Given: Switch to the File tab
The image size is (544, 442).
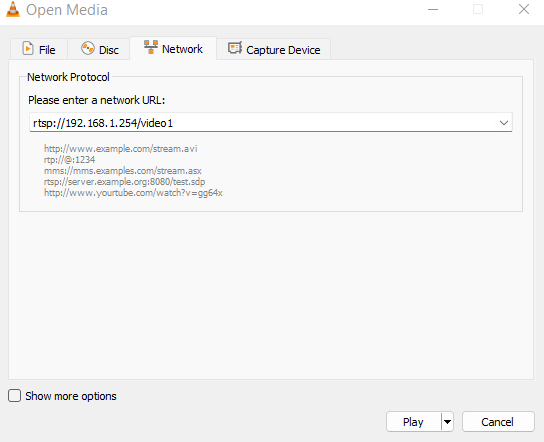Looking at the screenshot, I should coord(39,49).
